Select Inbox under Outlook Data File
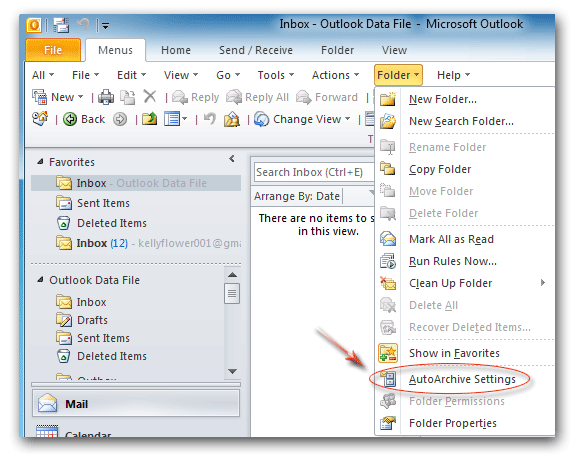Image resolution: width=574 pixels, height=460 pixels. 81,302
